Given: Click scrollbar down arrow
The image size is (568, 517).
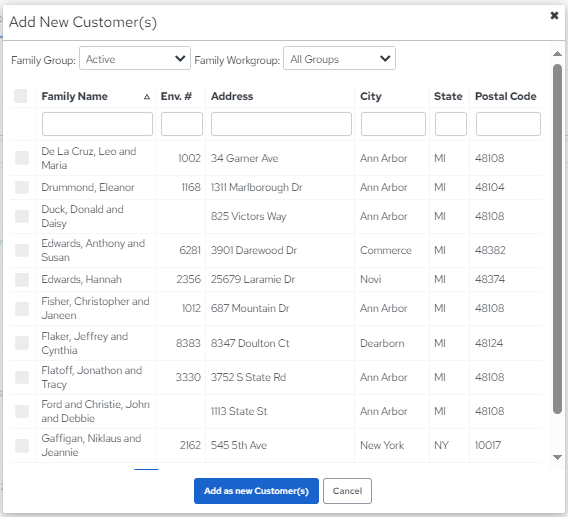Looking at the screenshot, I should pos(557,457).
